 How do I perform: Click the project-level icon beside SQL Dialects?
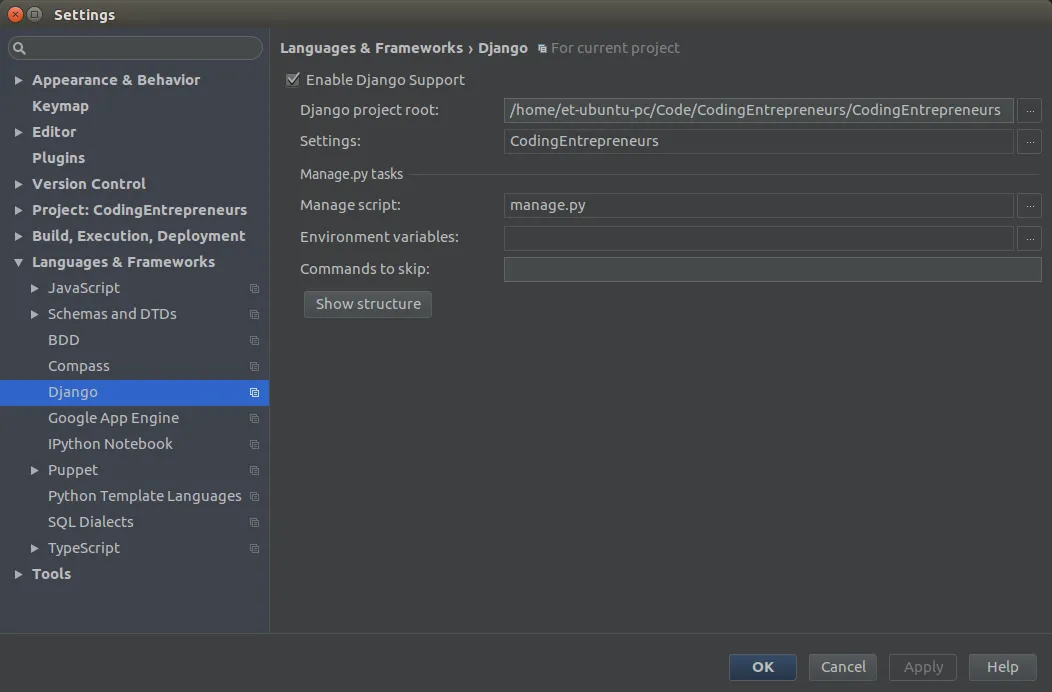254,522
